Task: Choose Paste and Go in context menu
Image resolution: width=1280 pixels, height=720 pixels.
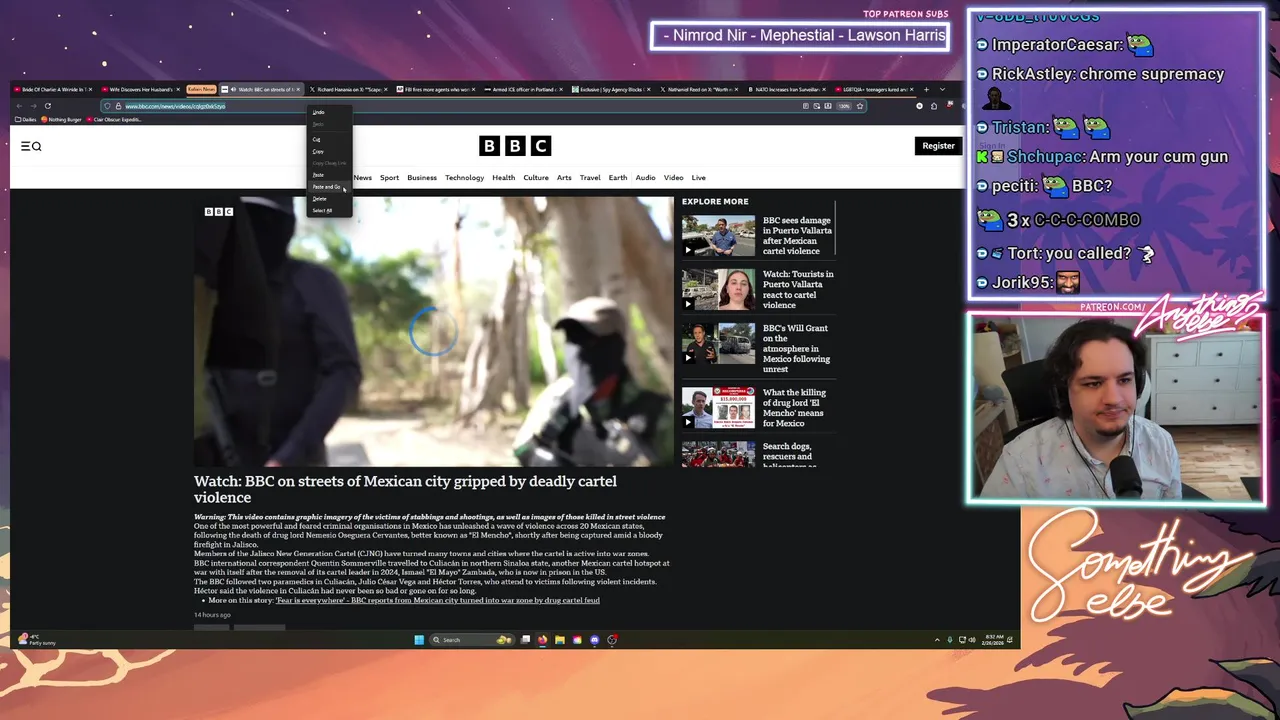Action: pos(327,187)
